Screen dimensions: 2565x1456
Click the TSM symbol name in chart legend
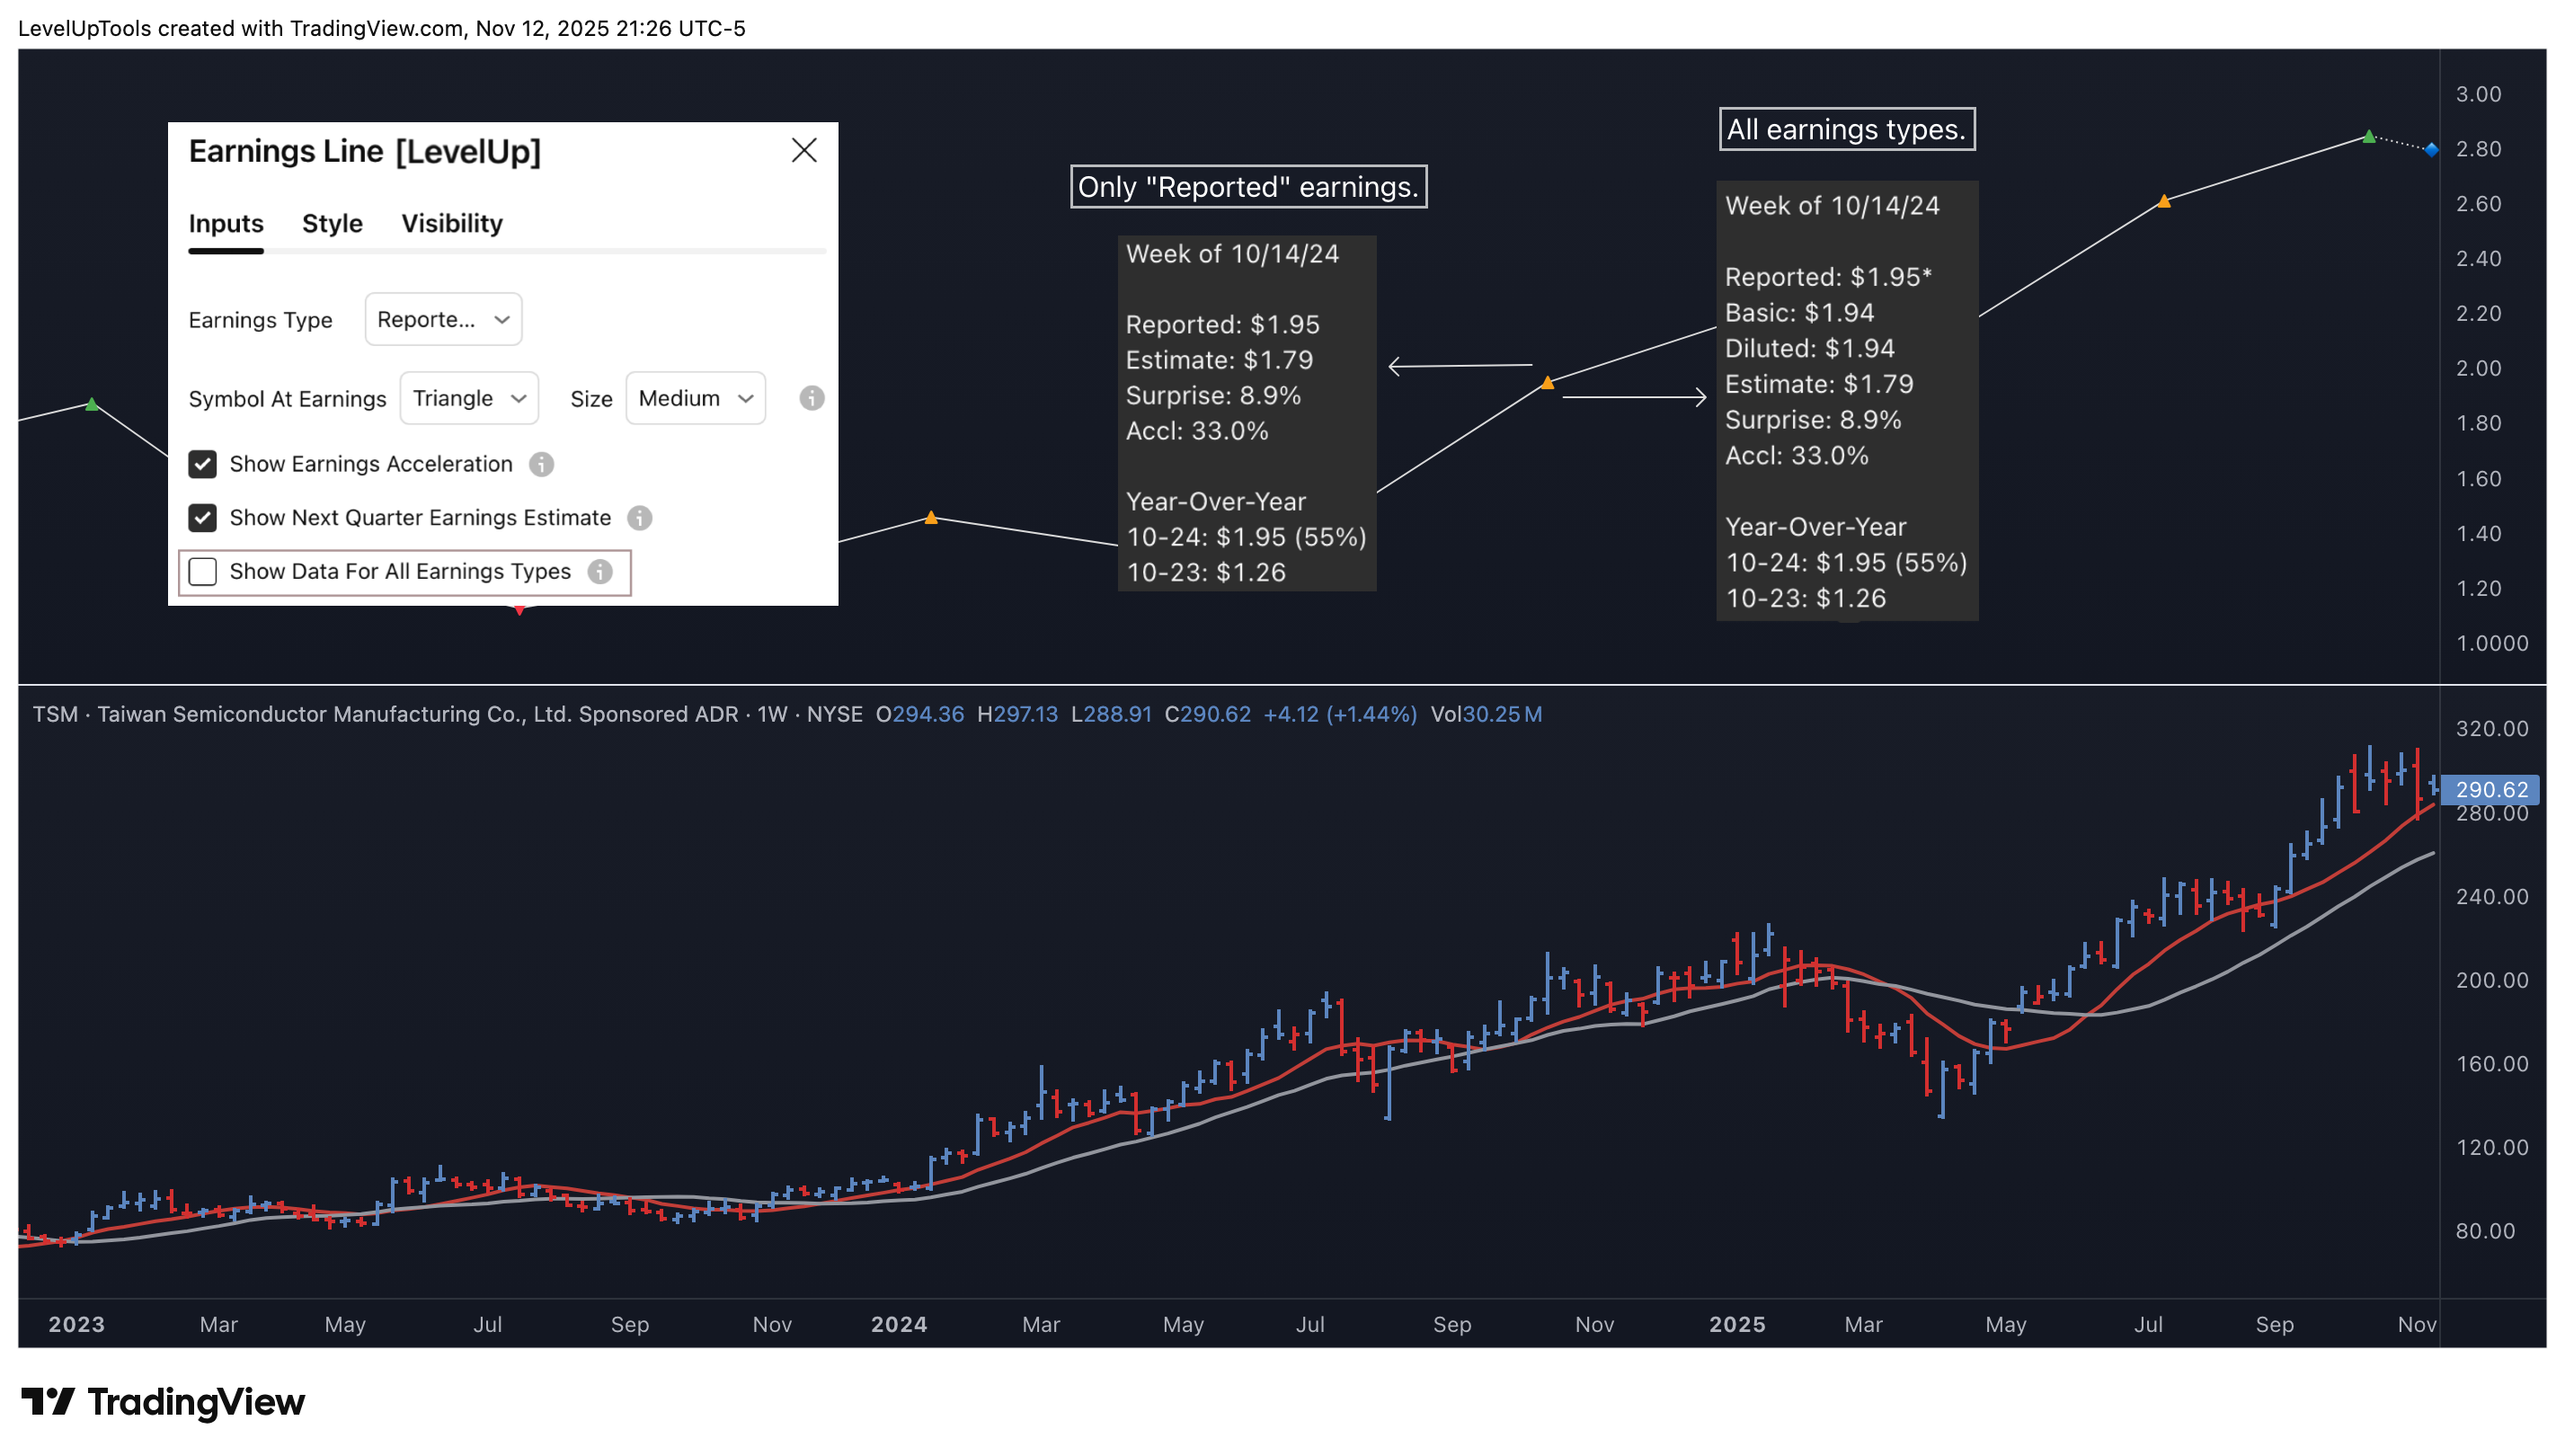55,714
